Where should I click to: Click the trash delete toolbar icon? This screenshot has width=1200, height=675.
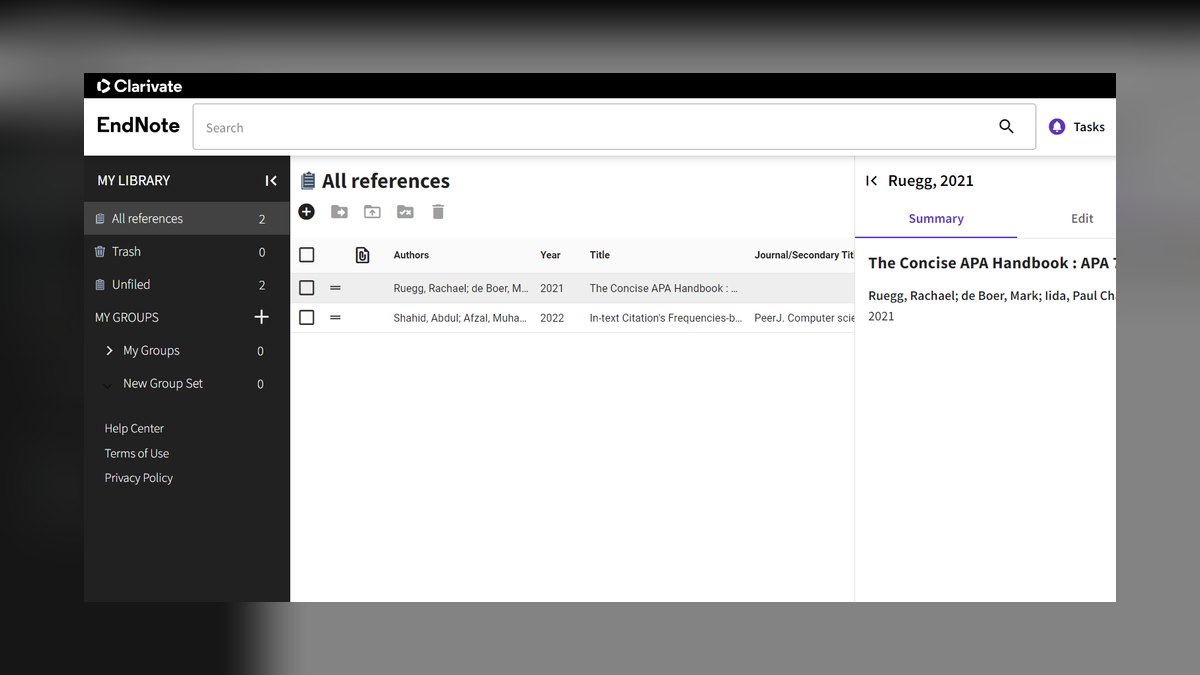tap(438, 212)
